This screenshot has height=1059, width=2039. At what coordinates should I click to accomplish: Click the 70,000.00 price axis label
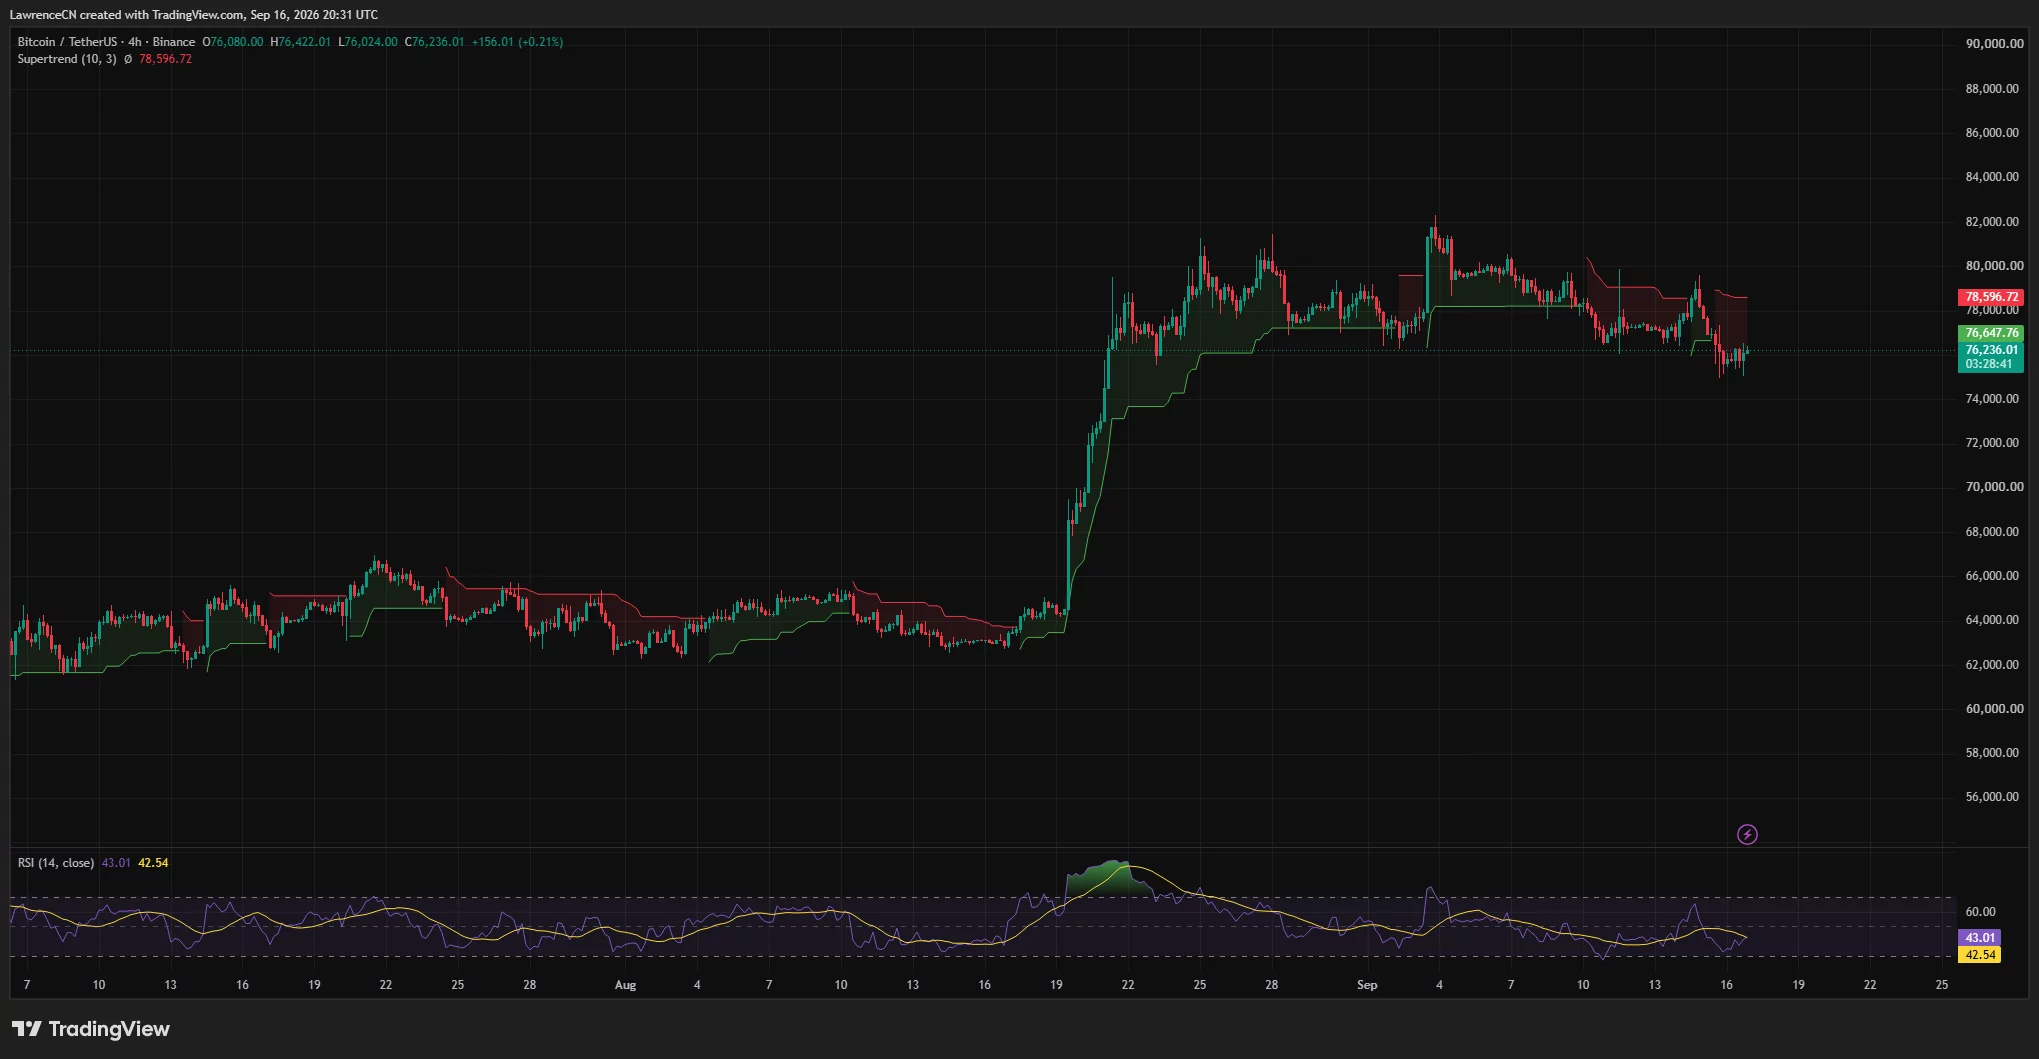click(x=1994, y=487)
